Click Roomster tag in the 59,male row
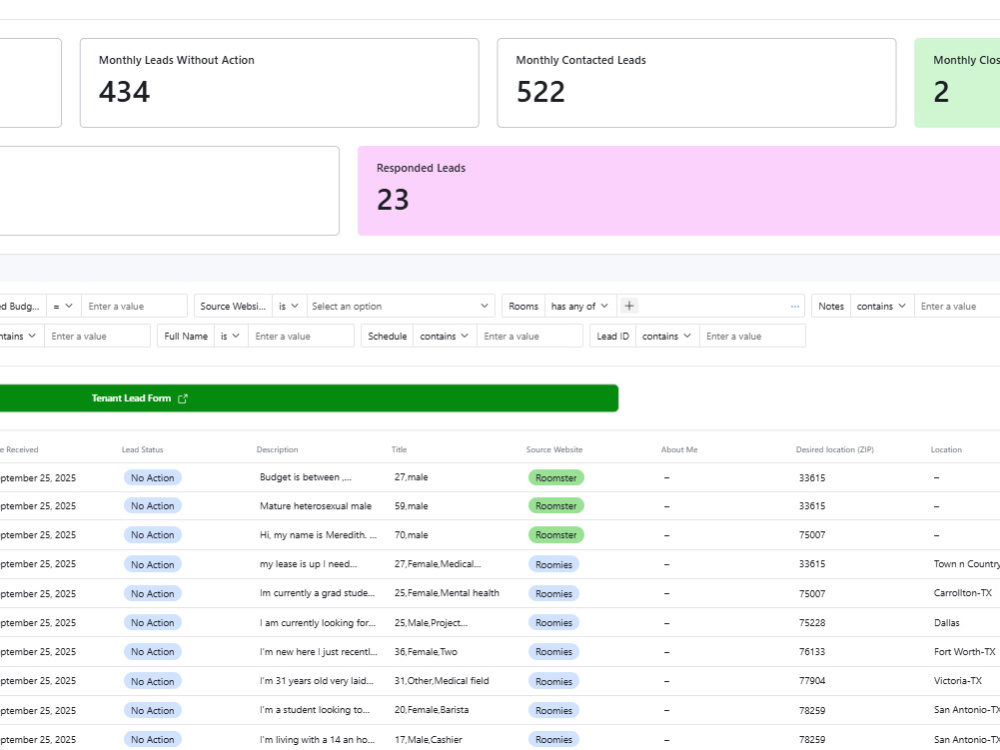 tap(555, 506)
